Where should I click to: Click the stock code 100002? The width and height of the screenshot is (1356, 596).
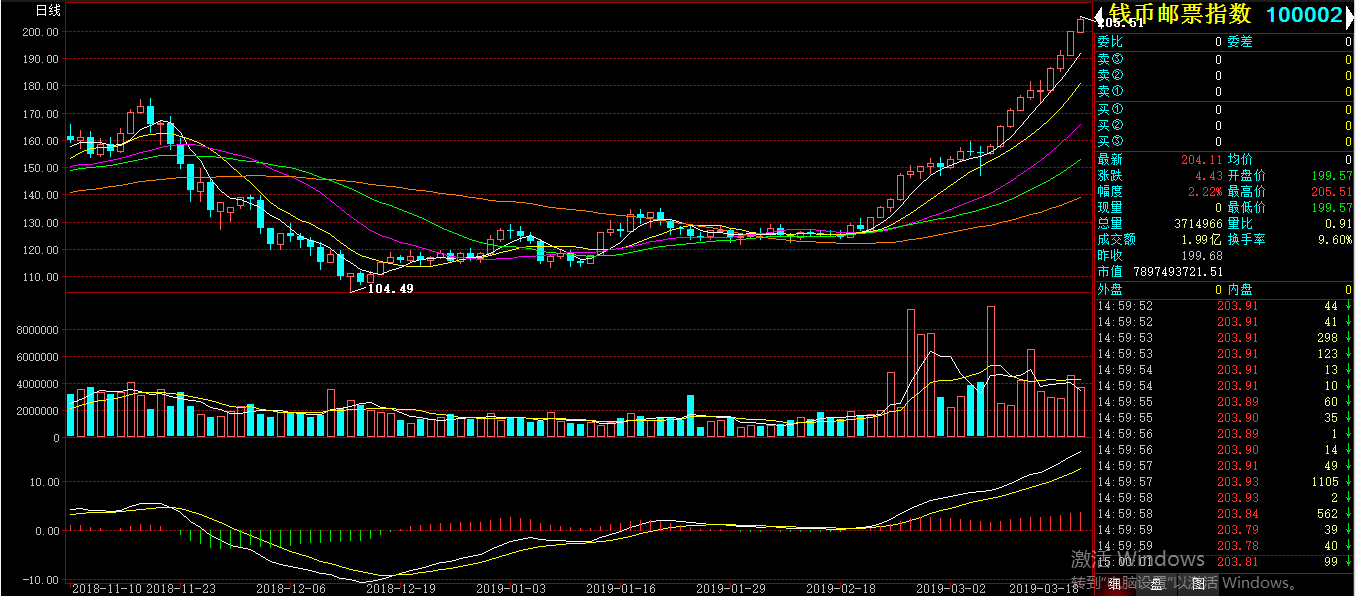1303,15
